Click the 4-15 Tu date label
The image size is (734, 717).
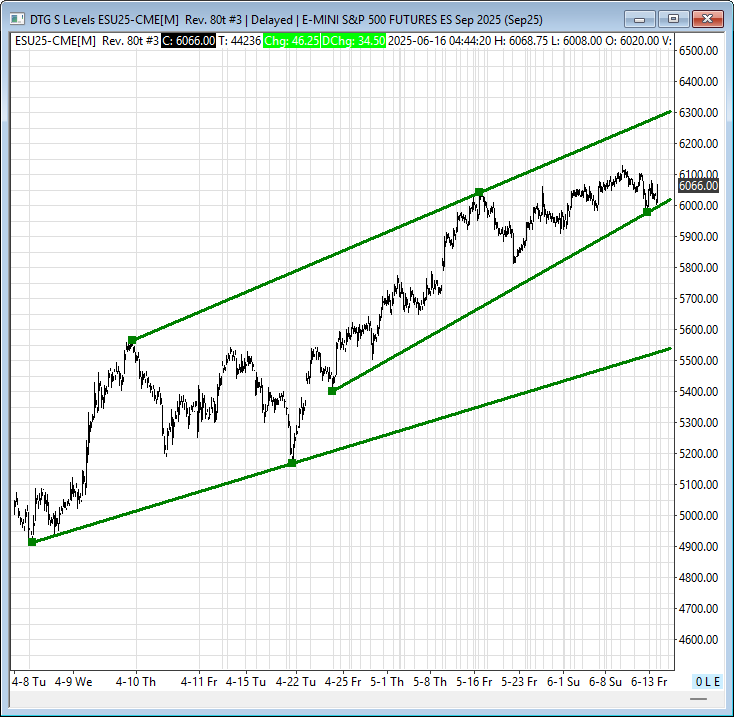coord(246,681)
